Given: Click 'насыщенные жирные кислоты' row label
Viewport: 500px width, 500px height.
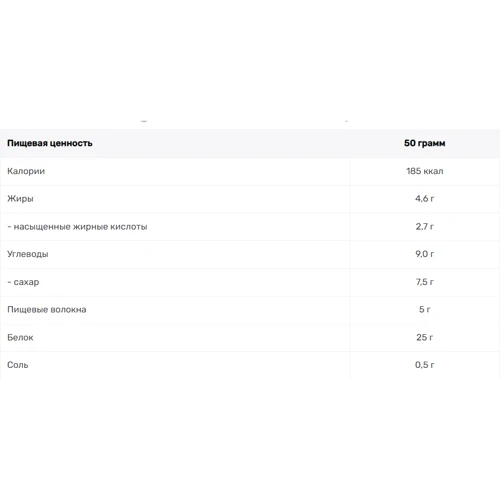Looking at the screenshot, I should (x=80, y=227).
